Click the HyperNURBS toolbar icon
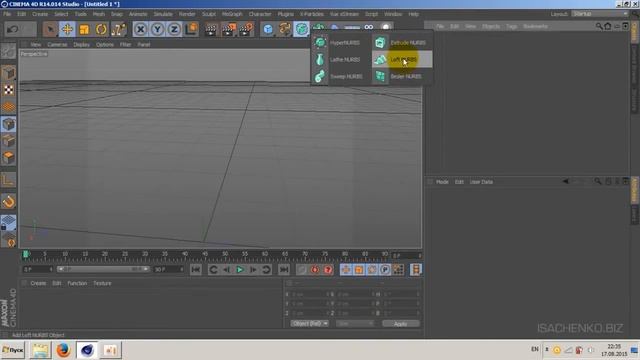The width and height of the screenshot is (640, 360). tap(301, 29)
